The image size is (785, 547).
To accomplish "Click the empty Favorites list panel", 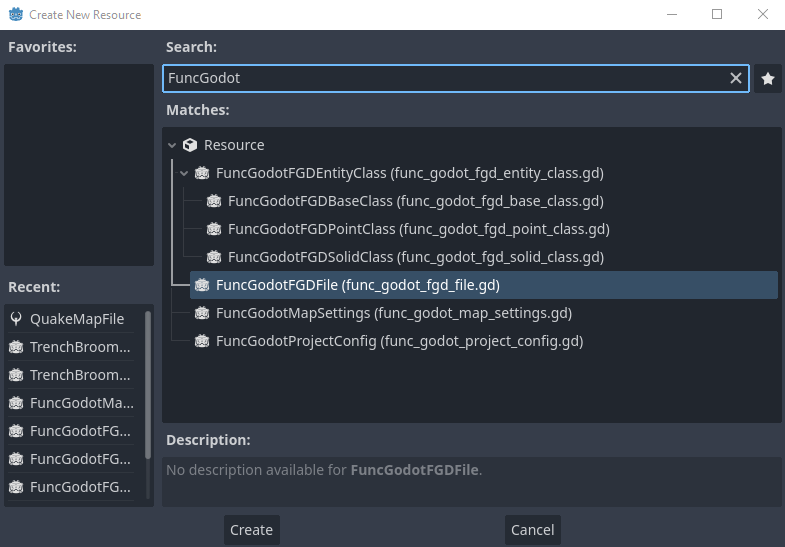I will pos(79,165).
